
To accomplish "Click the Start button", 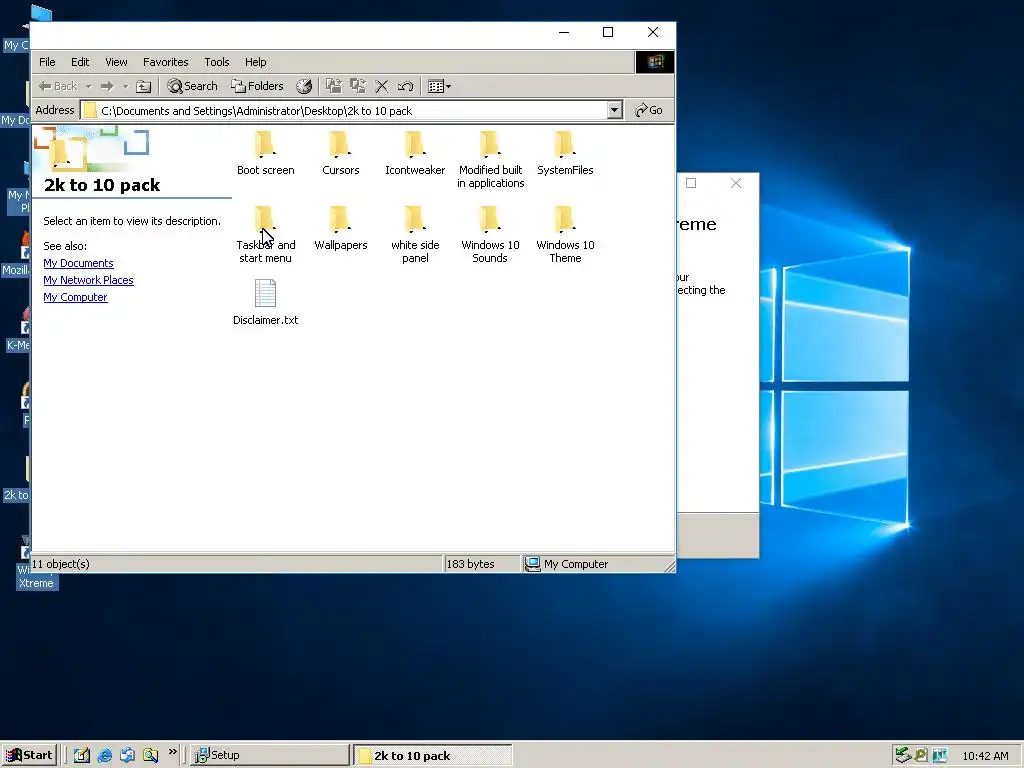I will (x=29, y=755).
